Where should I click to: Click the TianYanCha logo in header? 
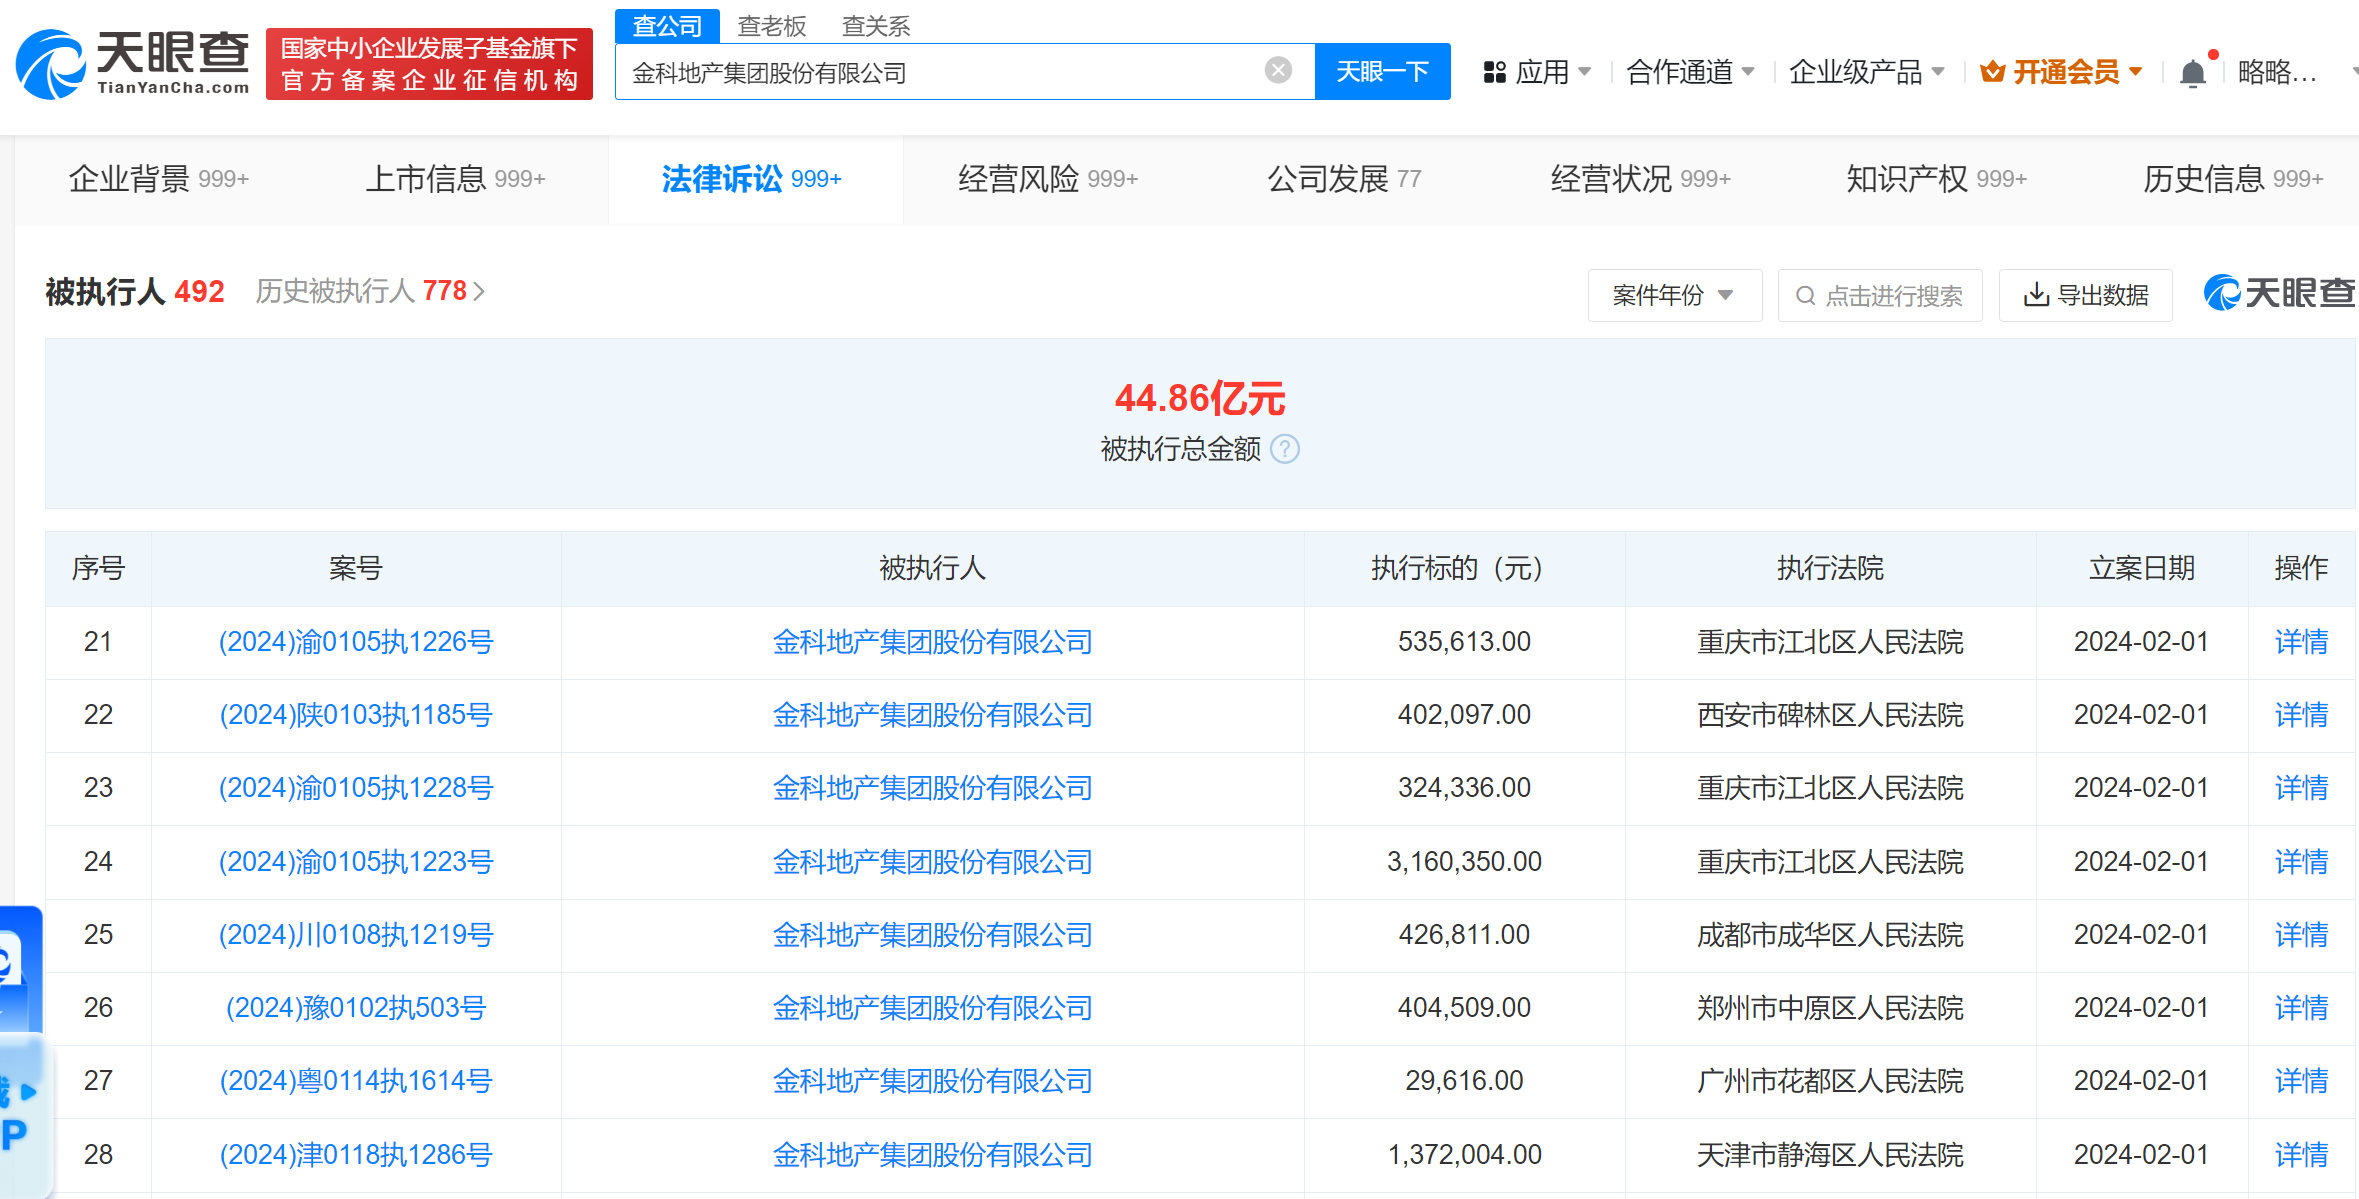coord(133,64)
